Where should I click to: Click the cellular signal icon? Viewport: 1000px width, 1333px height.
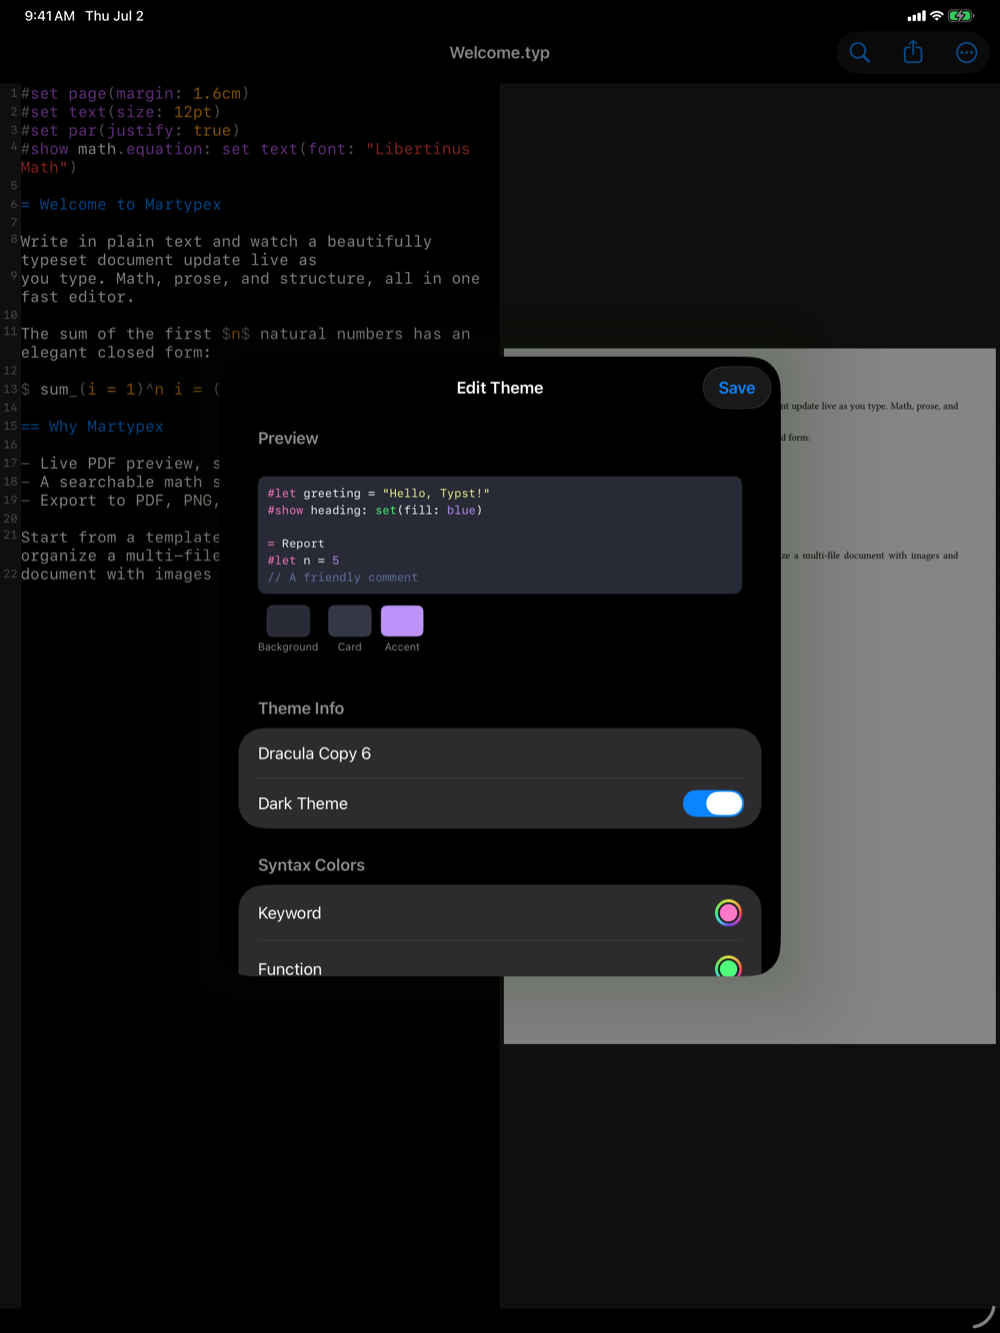point(916,16)
